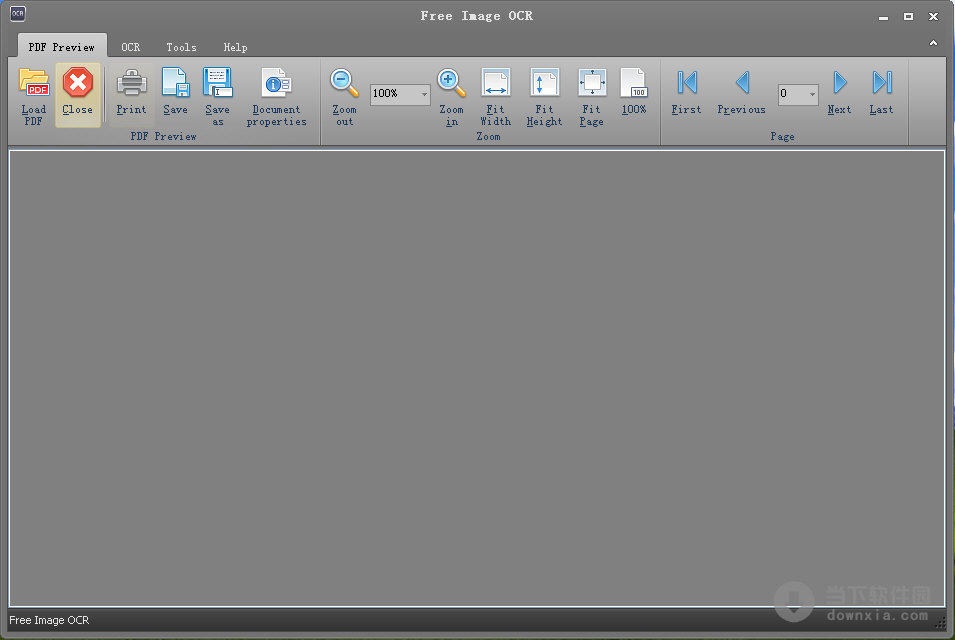Choose the Save as icon

[217, 83]
